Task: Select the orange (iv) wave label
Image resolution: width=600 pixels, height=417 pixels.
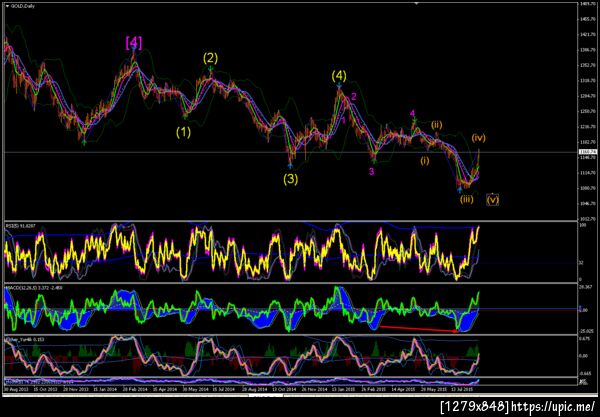Action: pyautogui.click(x=478, y=138)
